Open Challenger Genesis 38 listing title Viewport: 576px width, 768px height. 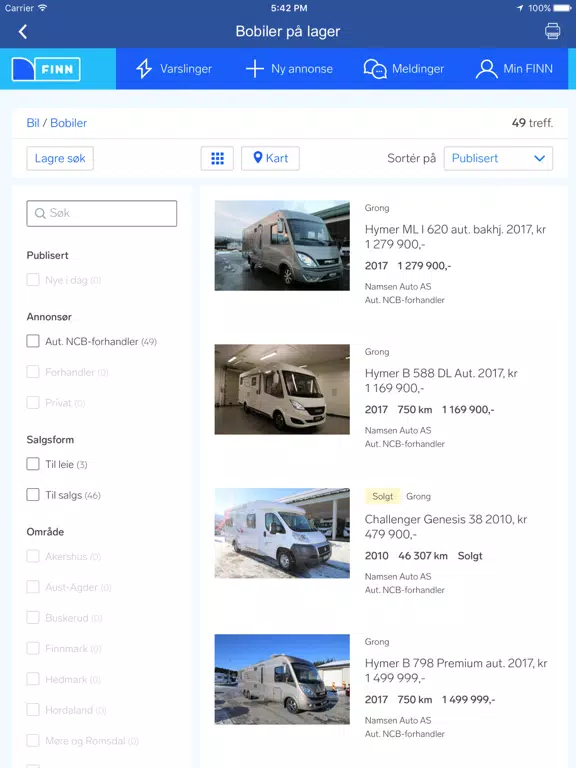point(446,527)
